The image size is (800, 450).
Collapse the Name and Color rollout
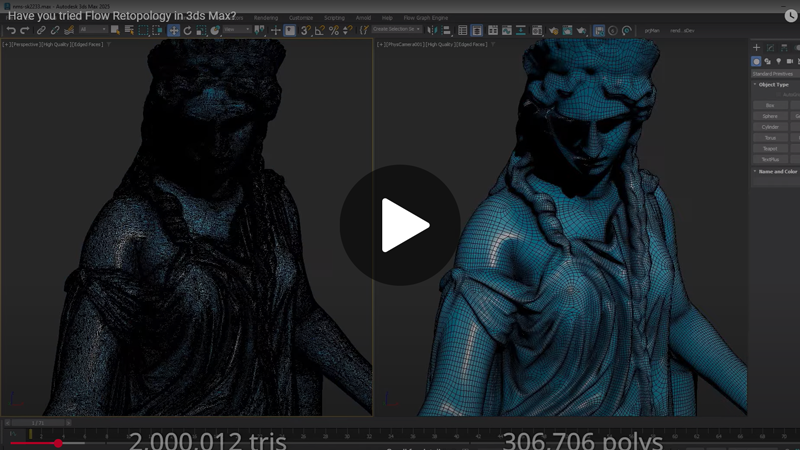777,171
